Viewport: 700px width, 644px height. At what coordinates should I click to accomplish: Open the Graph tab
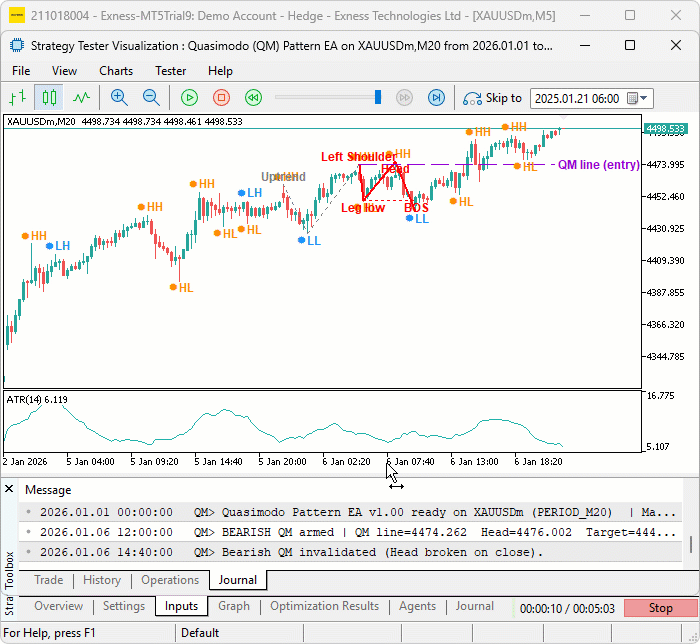click(234, 606)
